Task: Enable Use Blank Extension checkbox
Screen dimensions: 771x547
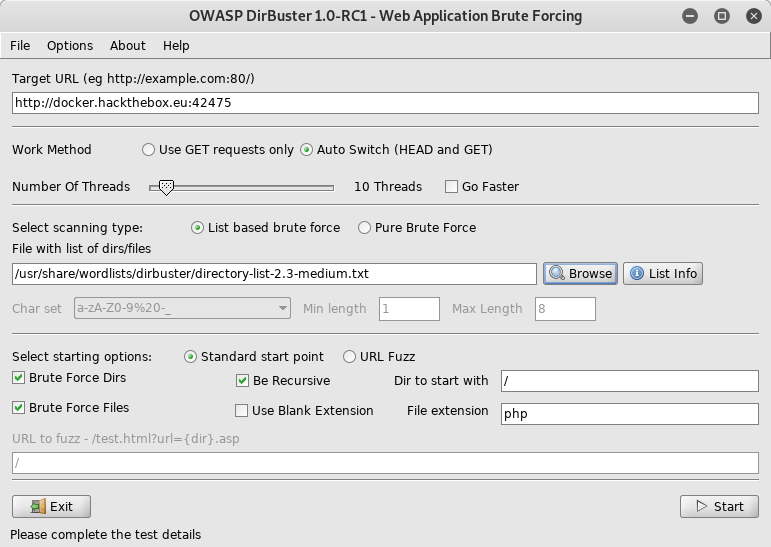Action: [x=241, y=410]
